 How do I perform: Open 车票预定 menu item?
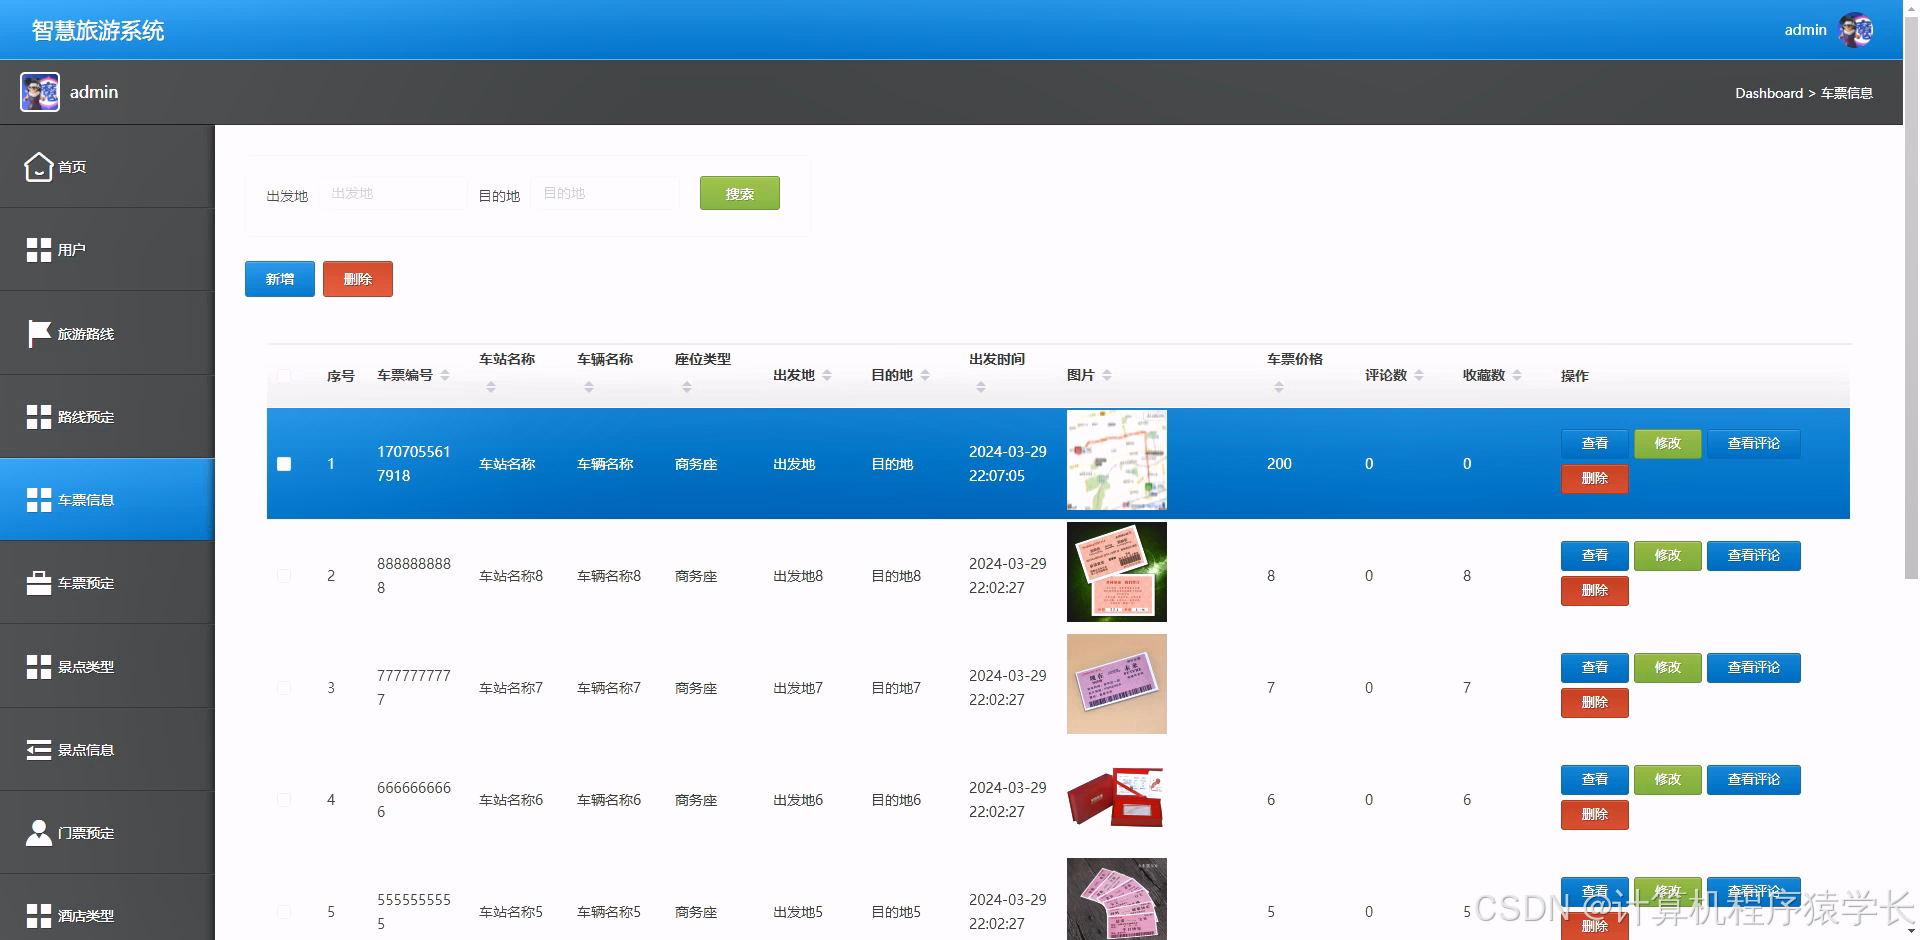coord(107,583)
